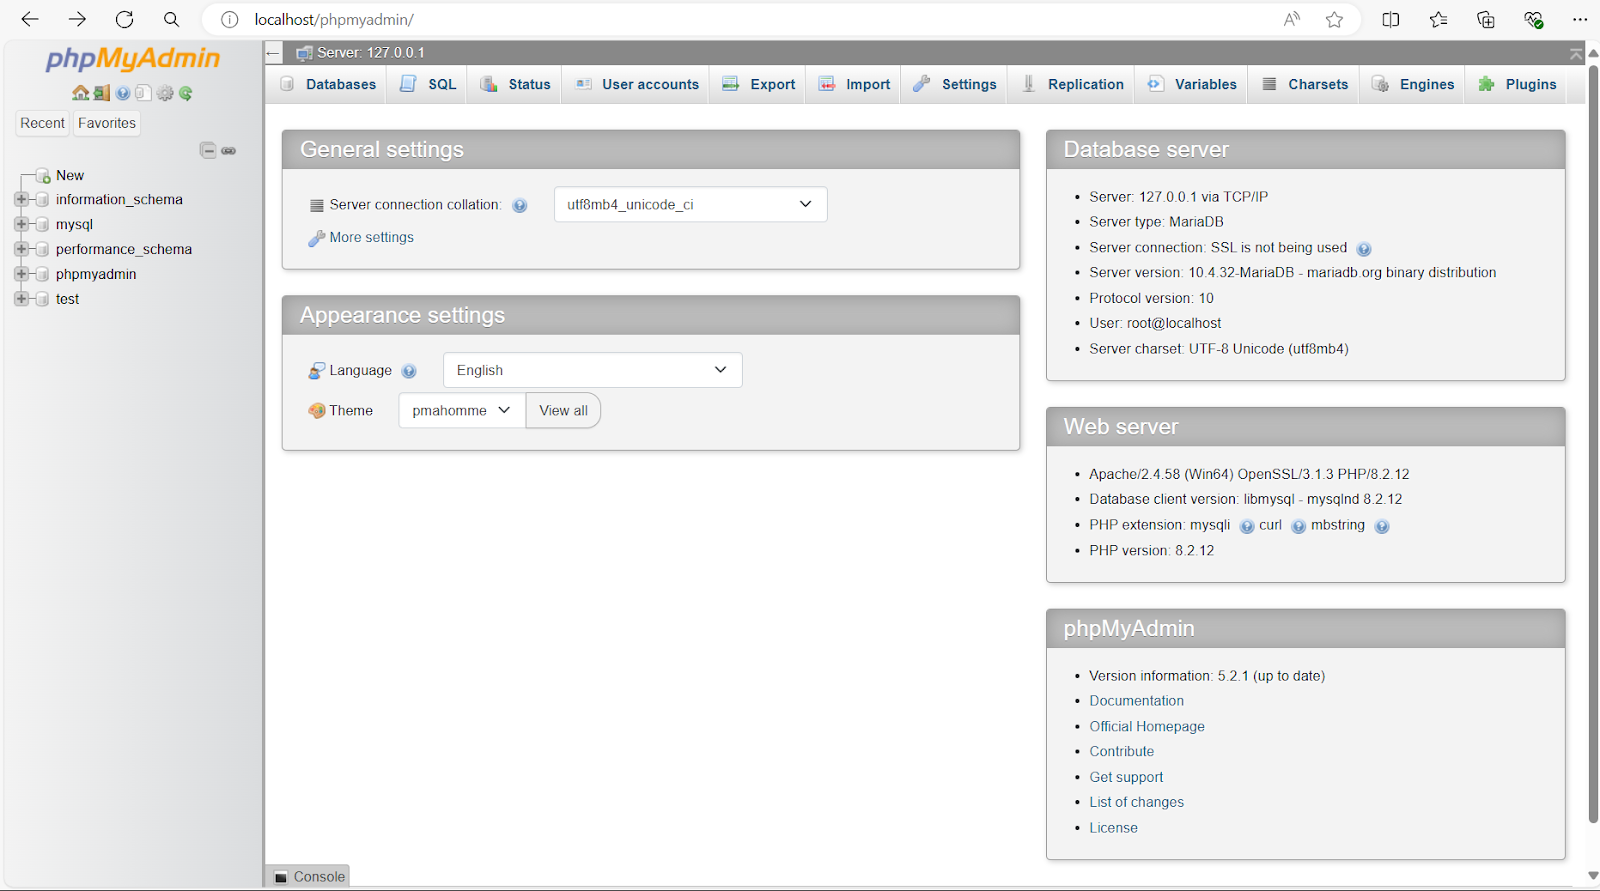Open the Official Homepage link
Screen dimensions: 1600x891
click(1147, 726)
